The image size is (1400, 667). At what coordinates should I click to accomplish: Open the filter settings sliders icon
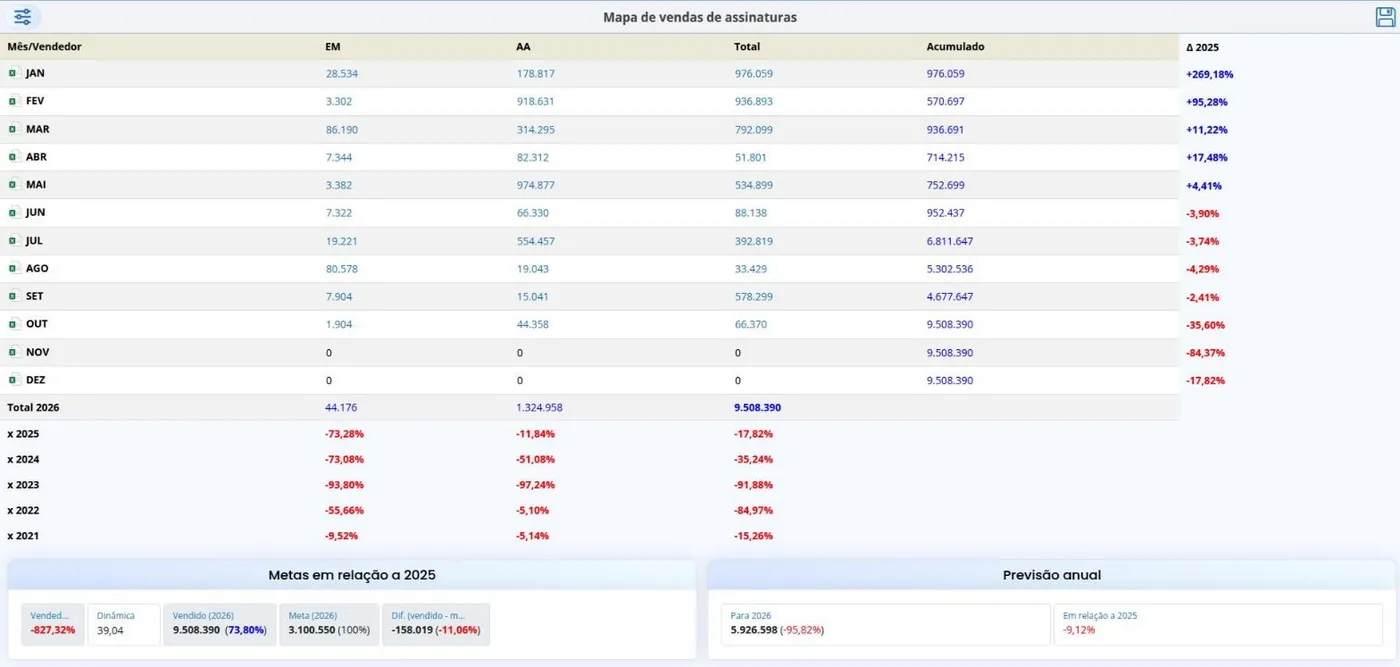click(x=22, y=17)
